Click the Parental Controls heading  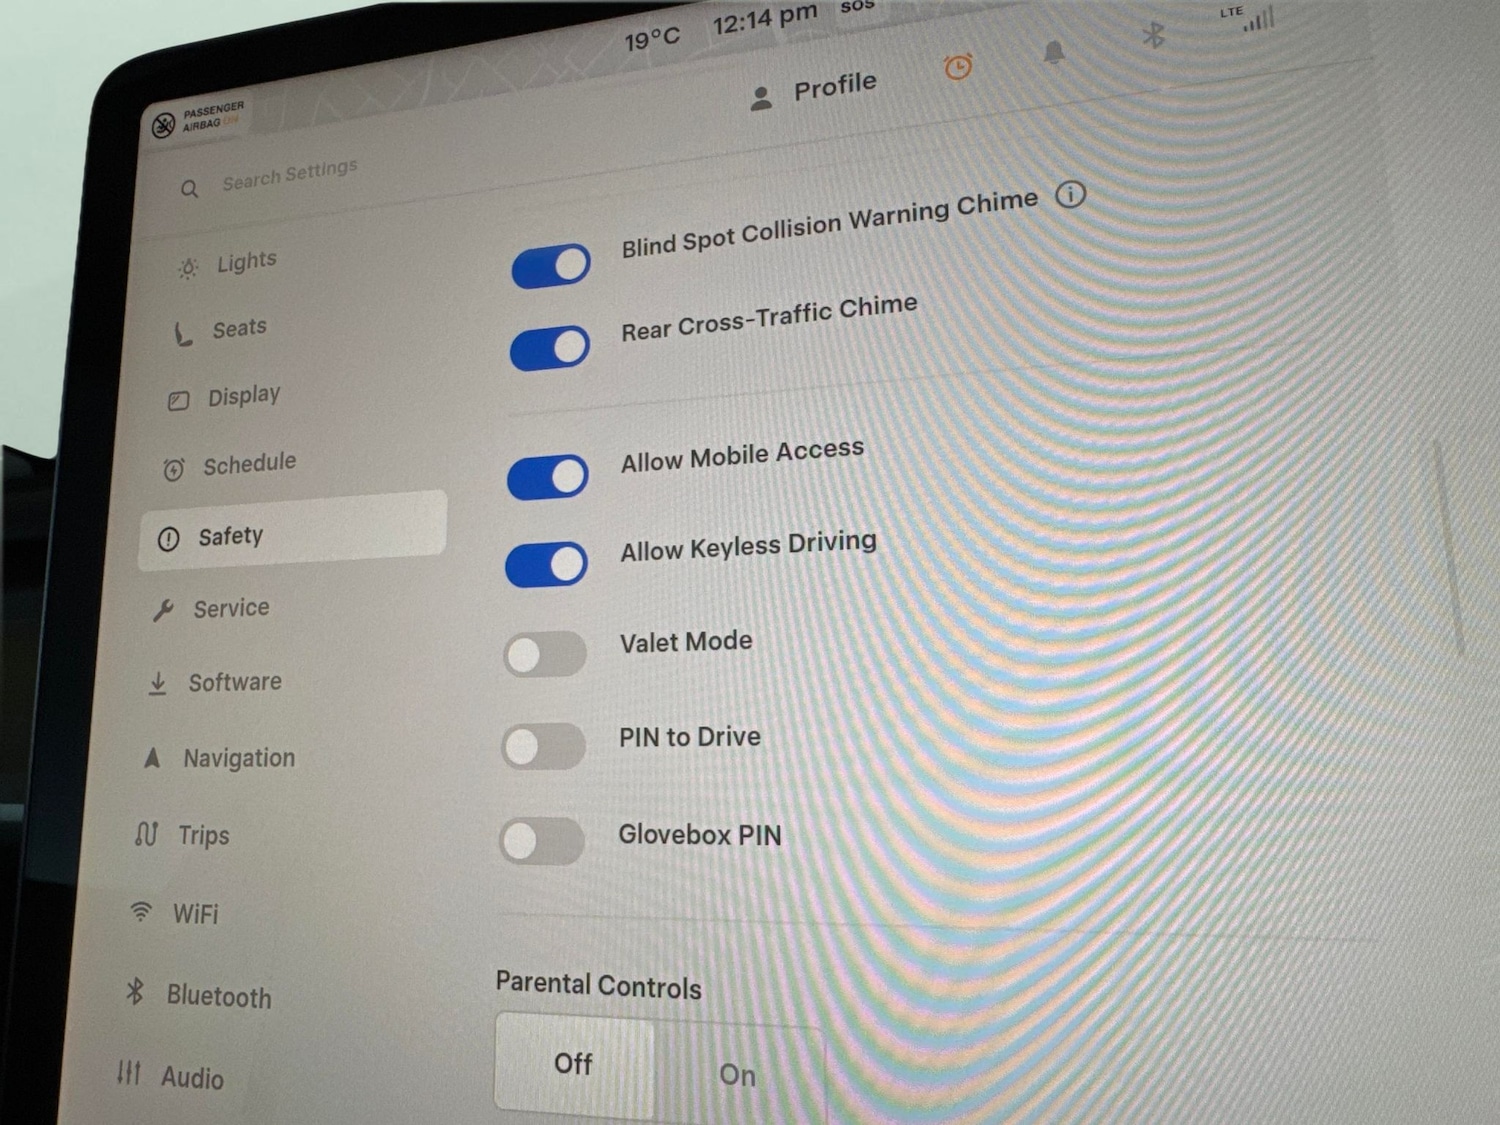coord(598,985)
